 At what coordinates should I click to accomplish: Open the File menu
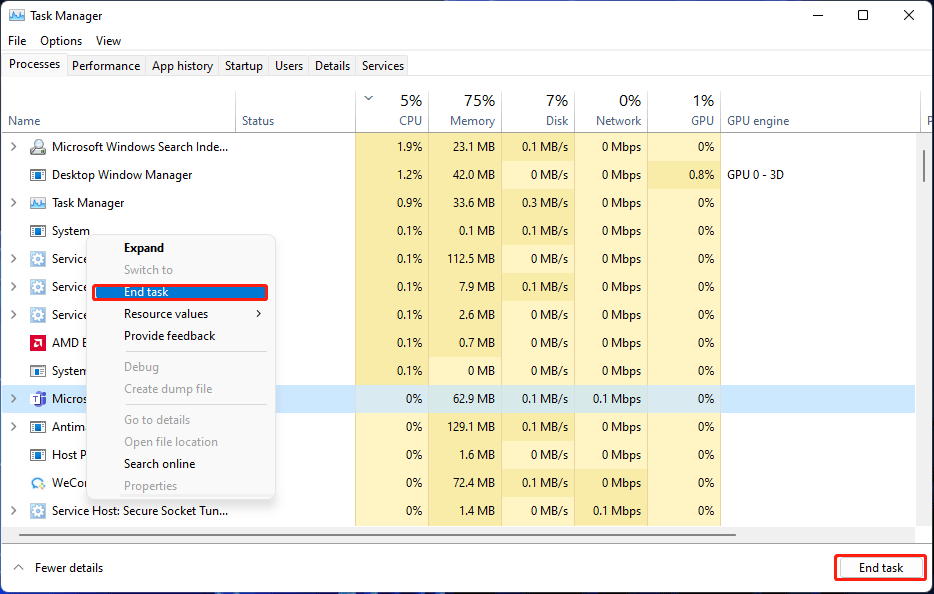click(x=17, y=41)
